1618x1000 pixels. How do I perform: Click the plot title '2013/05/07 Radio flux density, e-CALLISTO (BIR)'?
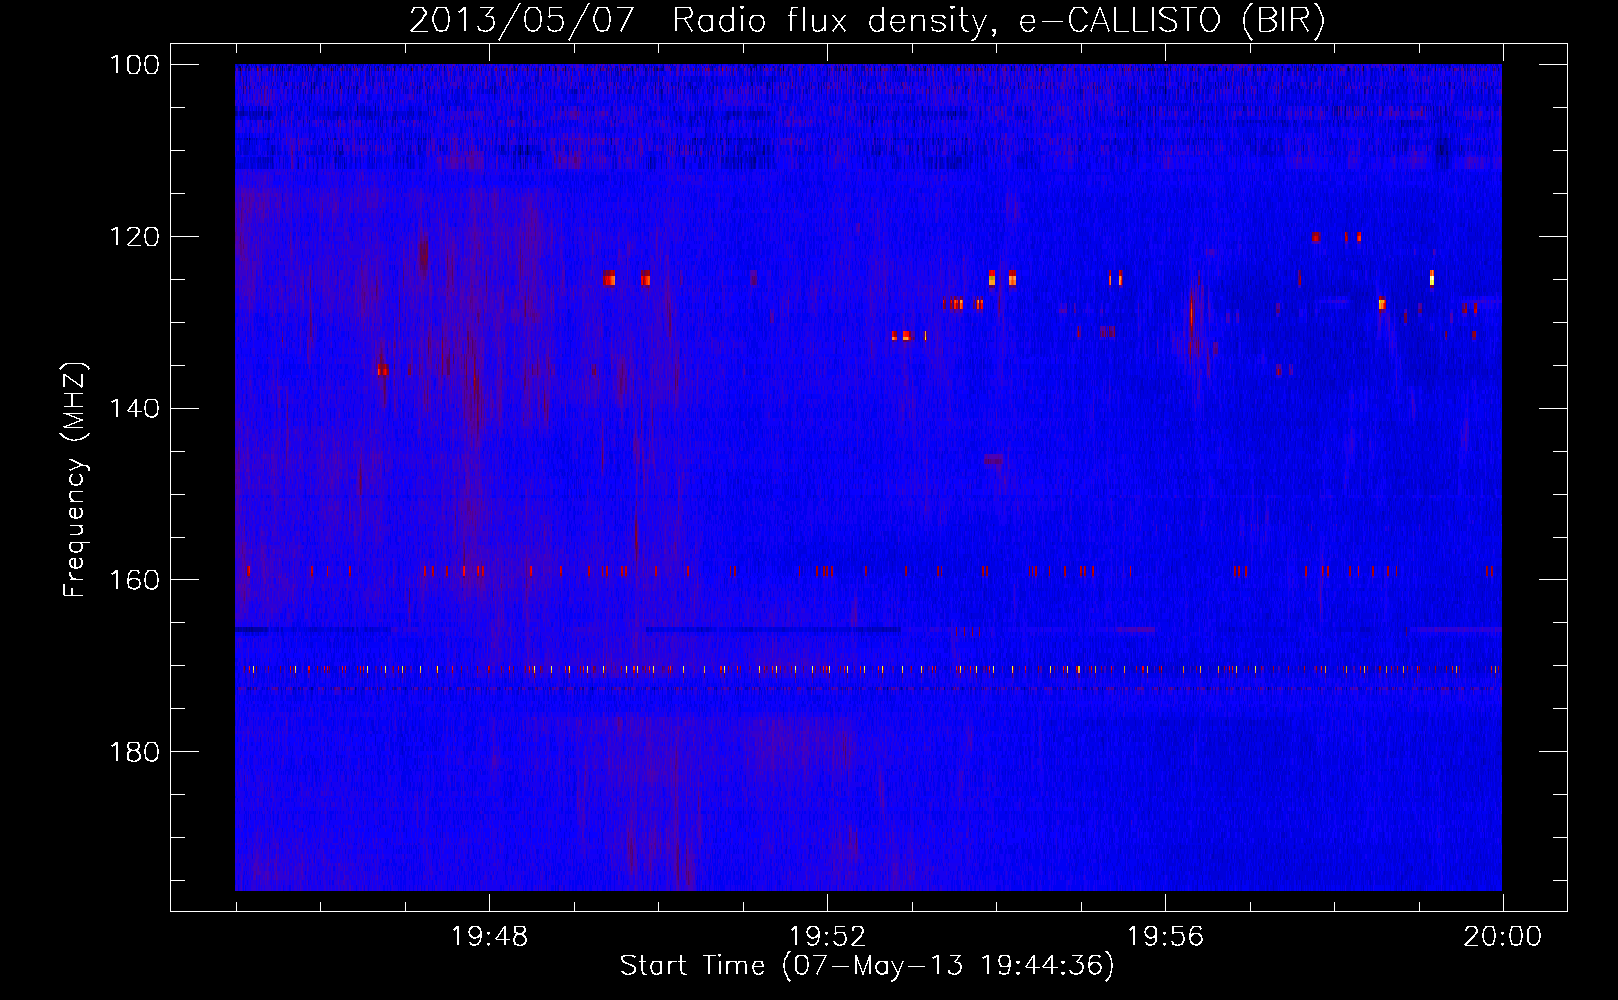coord(867,21)
